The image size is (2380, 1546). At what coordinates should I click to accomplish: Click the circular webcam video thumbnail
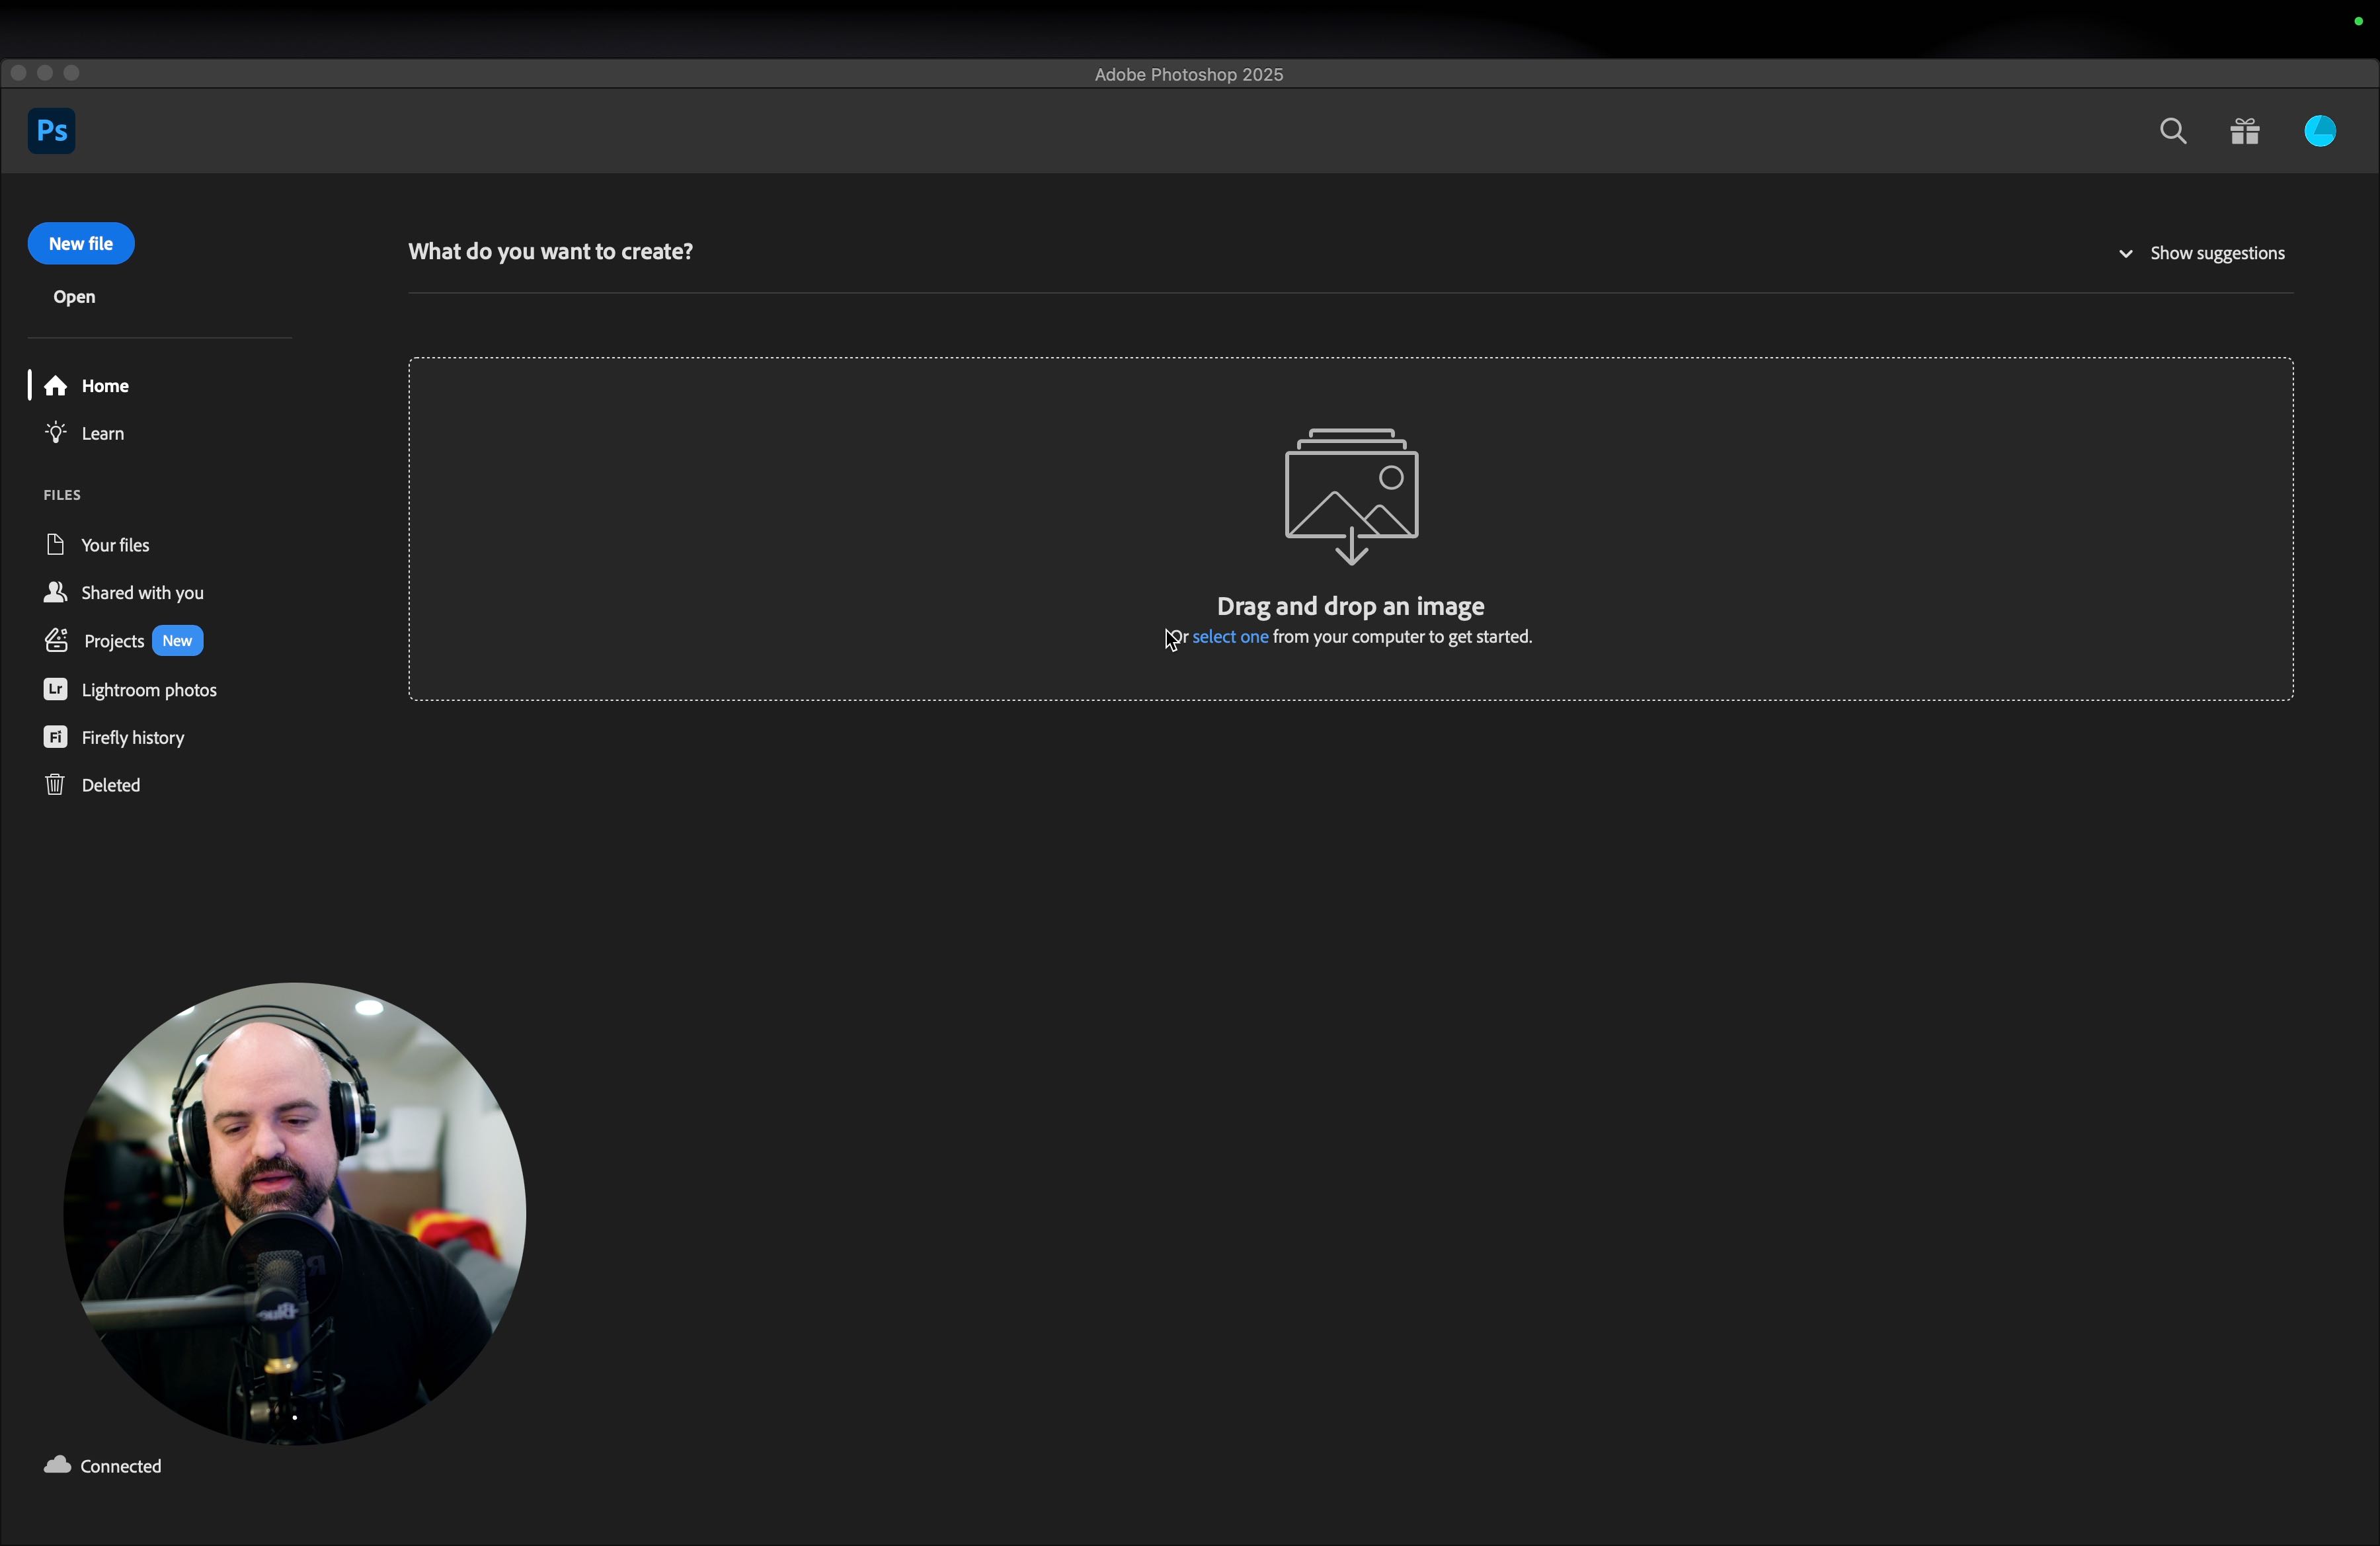(295, 1213)
